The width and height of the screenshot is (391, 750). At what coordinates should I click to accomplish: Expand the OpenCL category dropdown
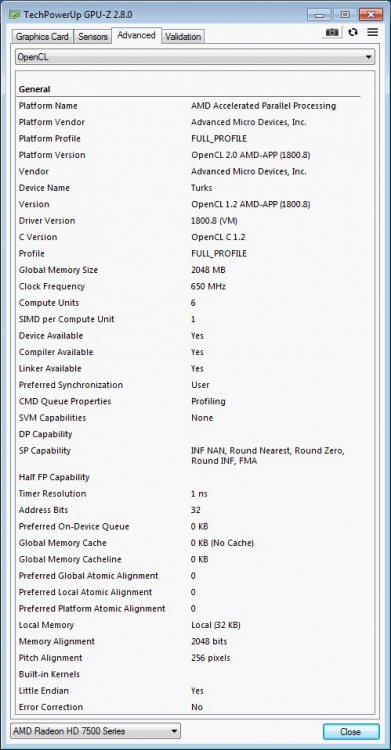(x=195, y=57)
